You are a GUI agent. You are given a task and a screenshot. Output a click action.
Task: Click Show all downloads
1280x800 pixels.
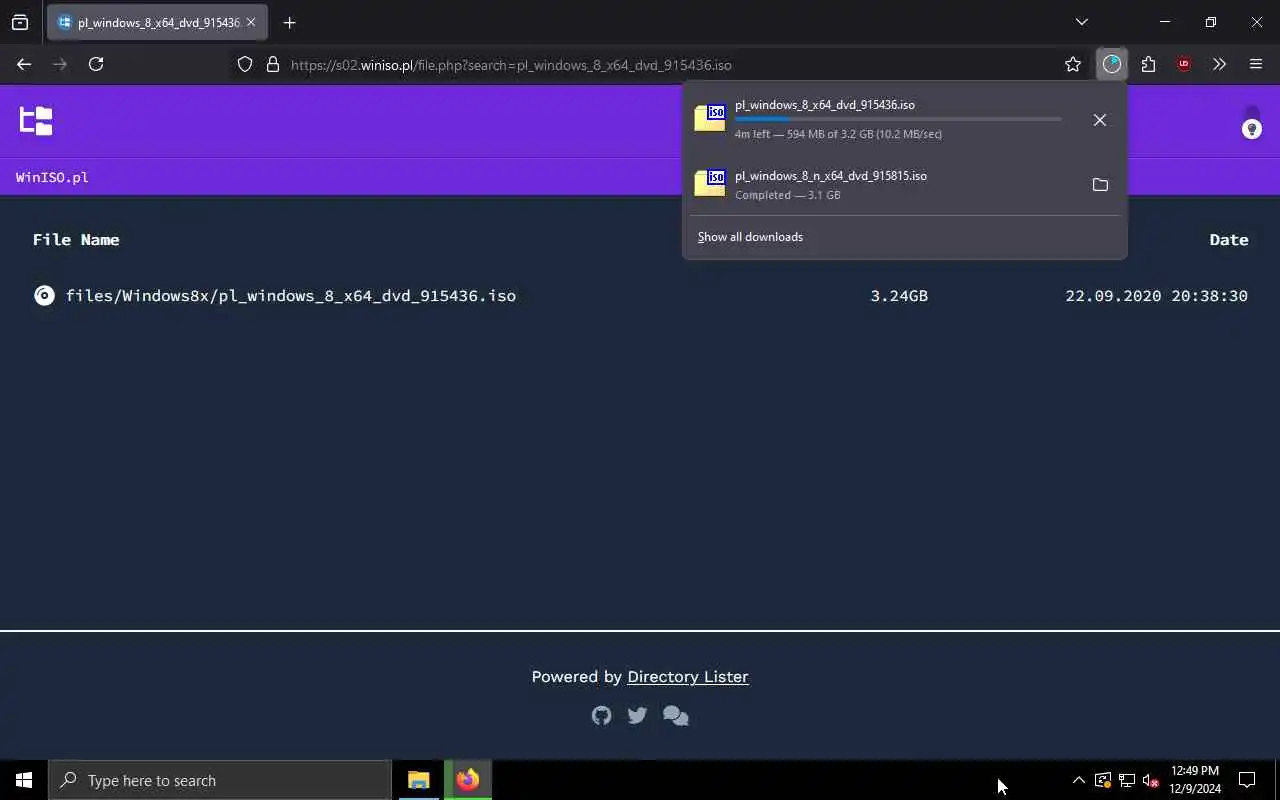tap(750, 237)
